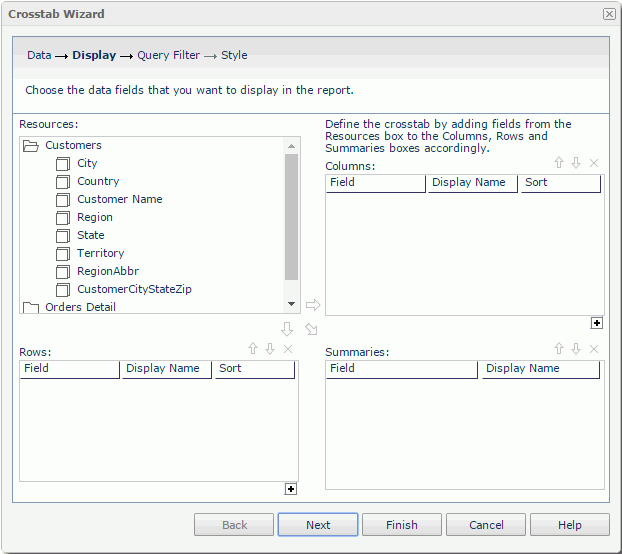622x554 pixels.
Task: Select the City field
Action: point(87,163)
